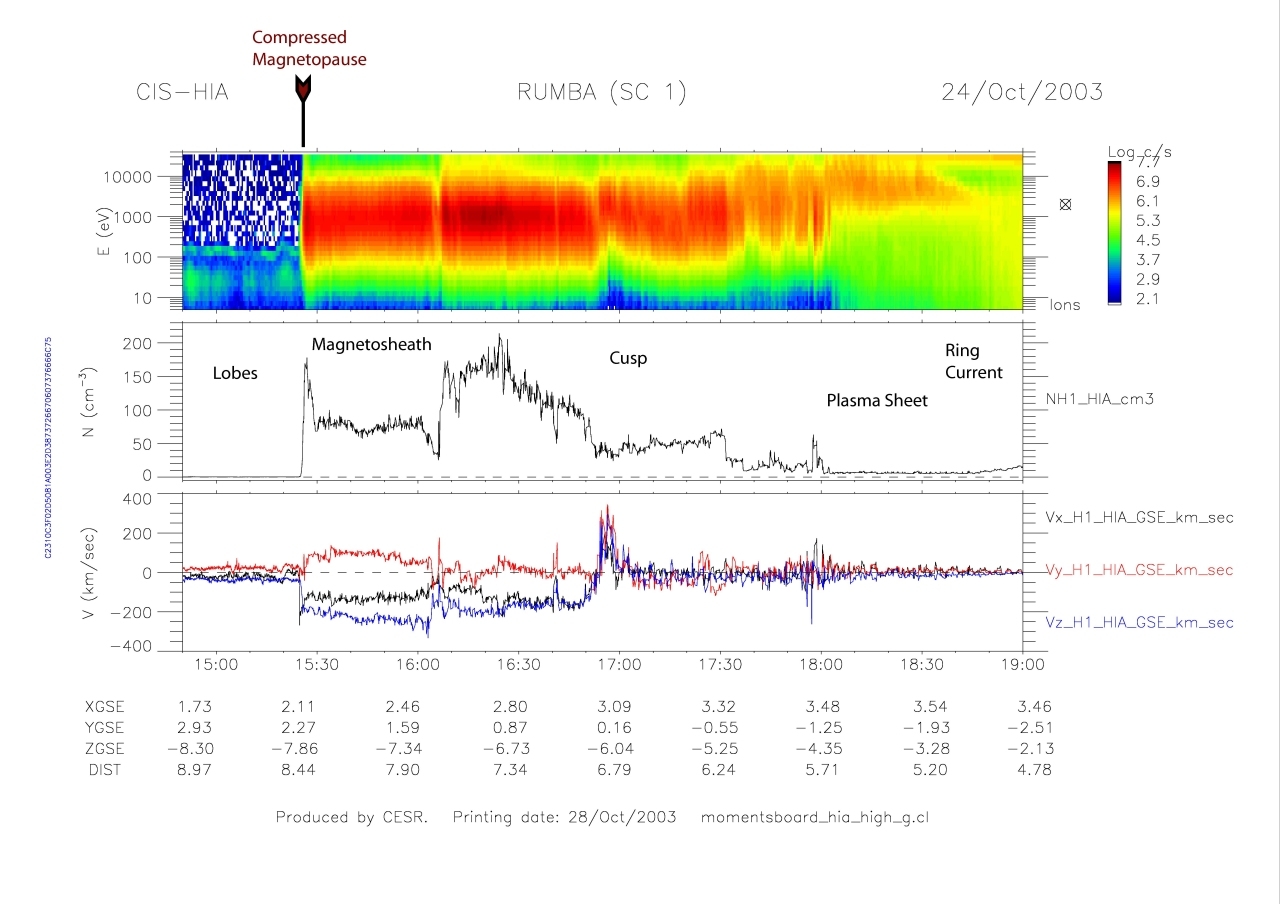
Task: Click the Ring Current label
Action: 973,362
